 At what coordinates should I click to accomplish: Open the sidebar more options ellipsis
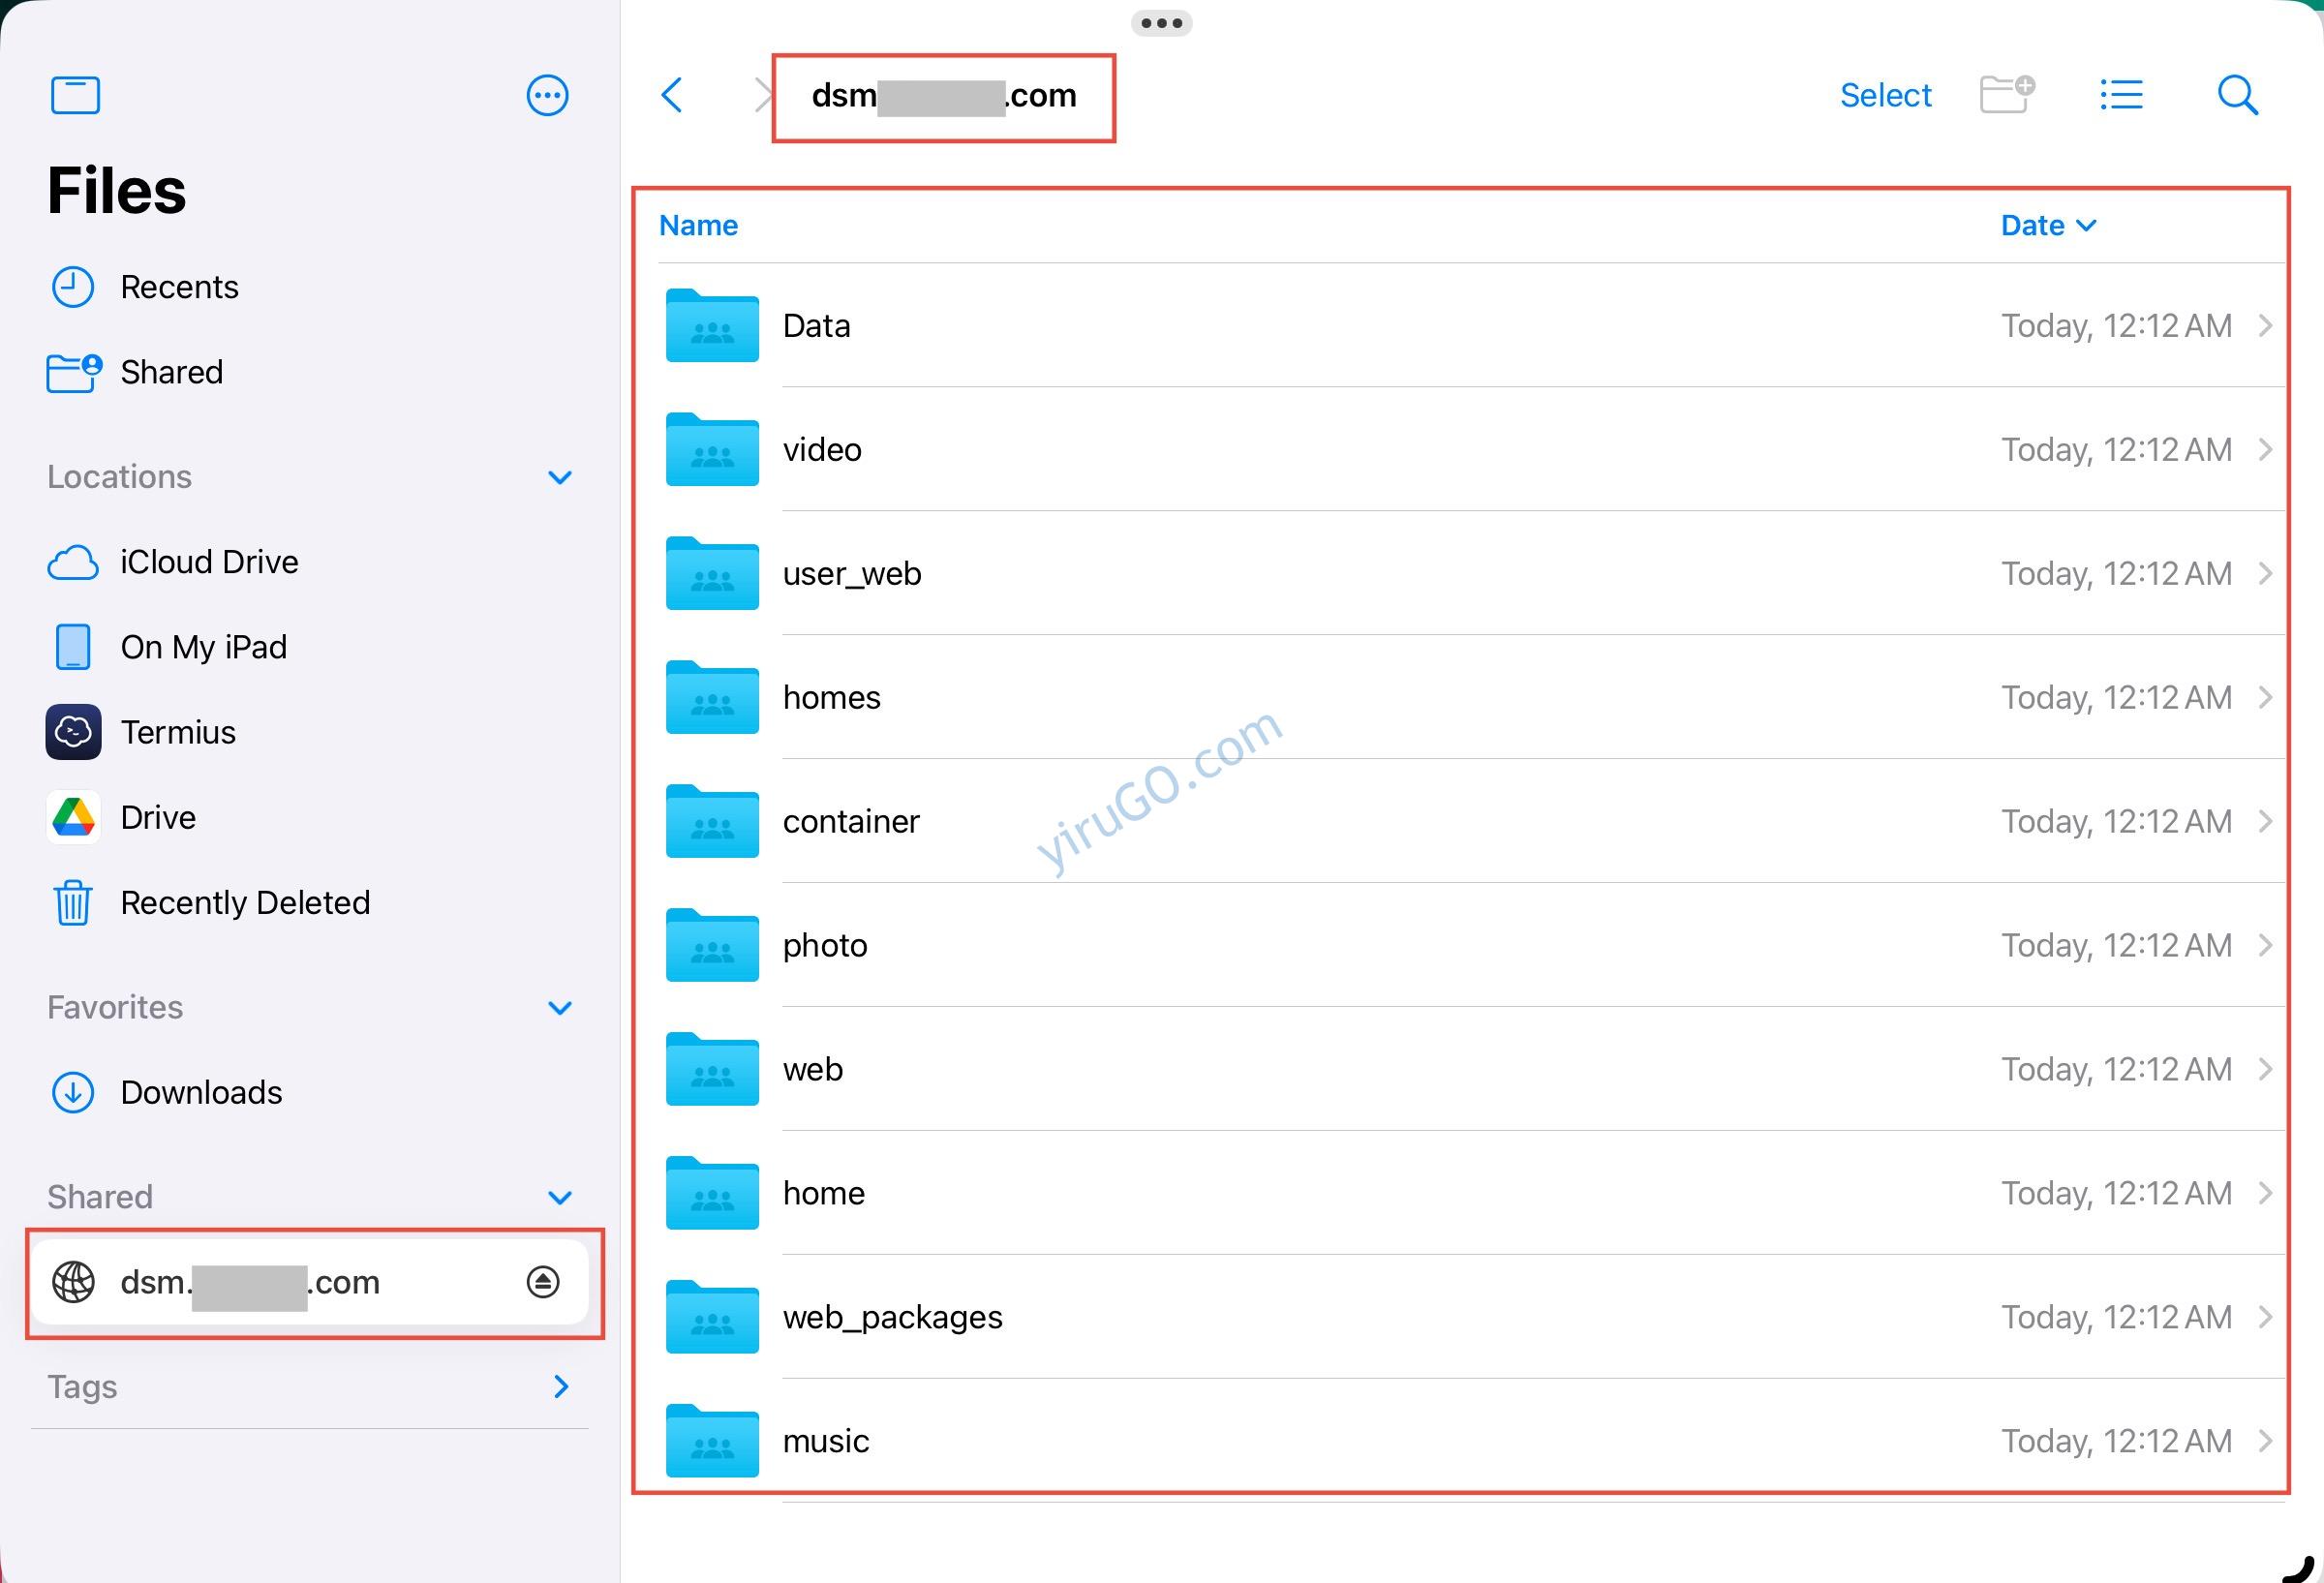coord(547,96)
